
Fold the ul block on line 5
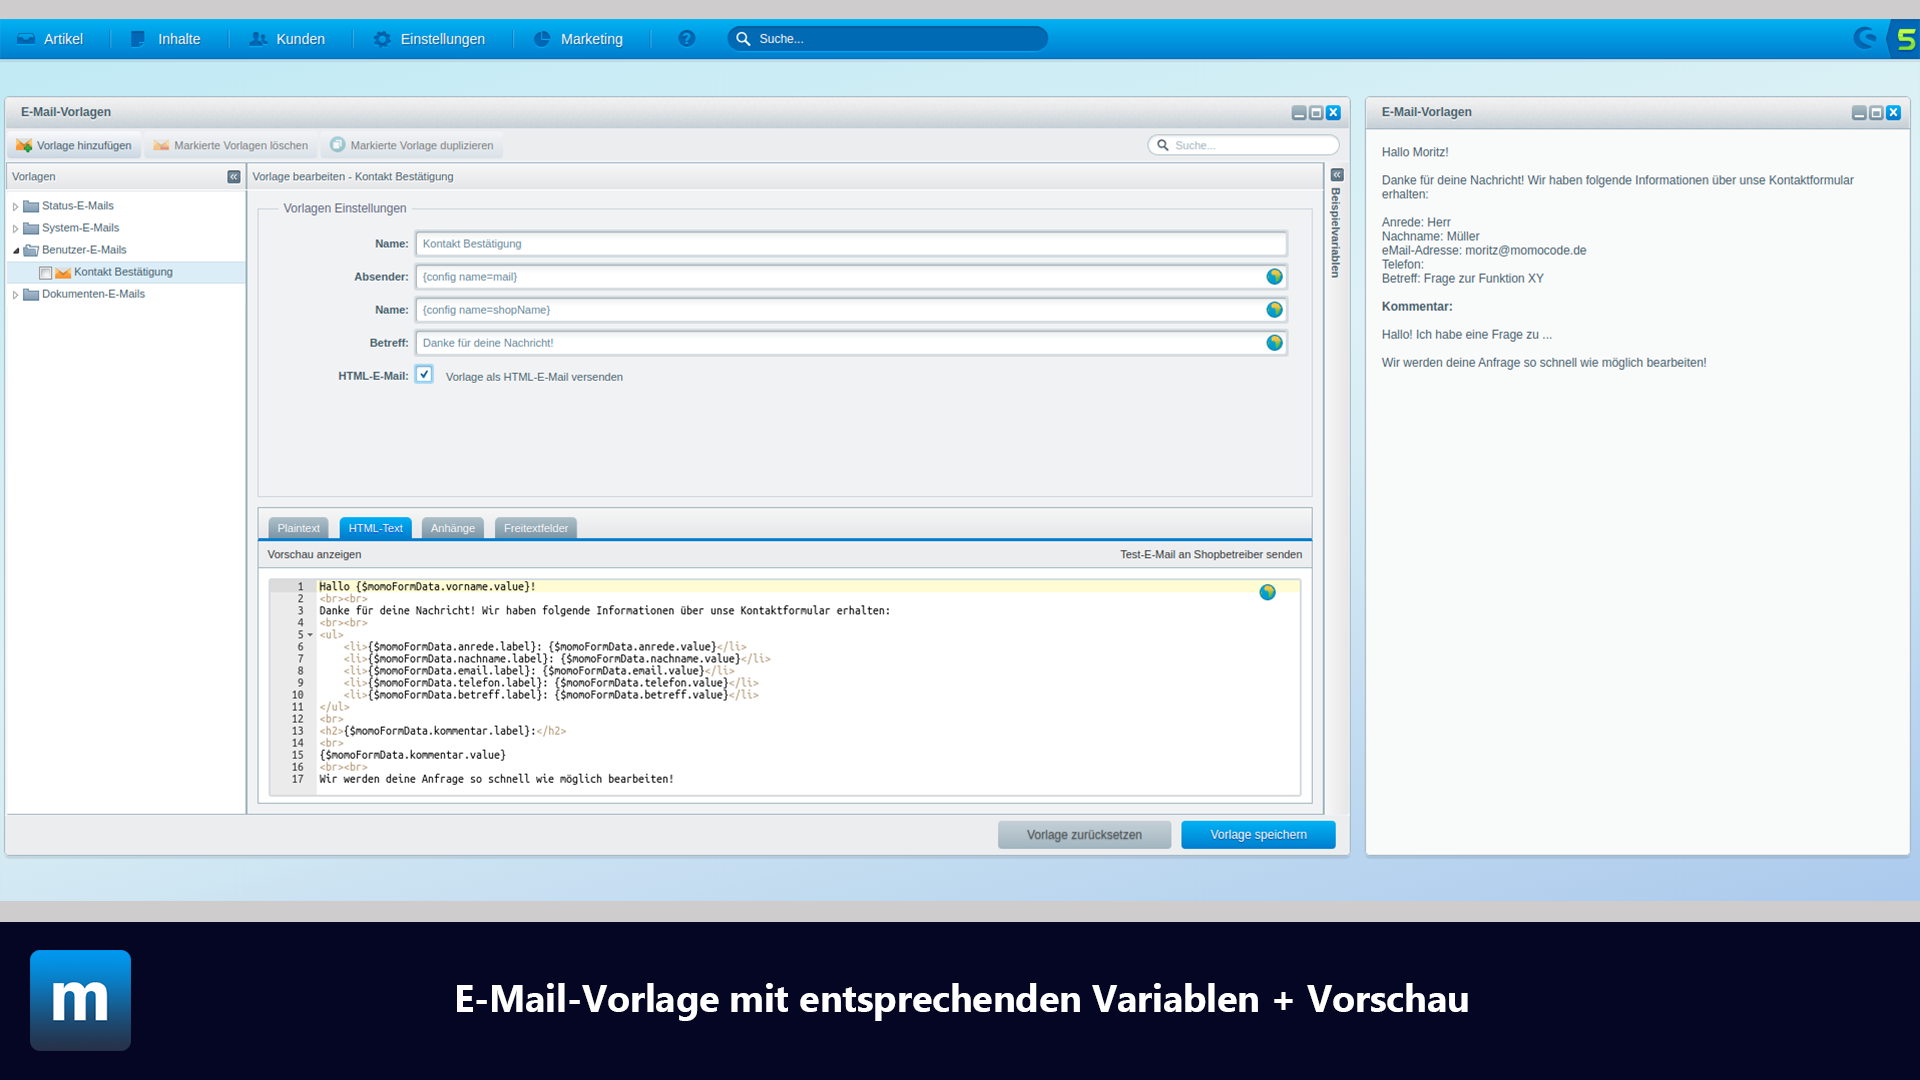pos(310,635)
